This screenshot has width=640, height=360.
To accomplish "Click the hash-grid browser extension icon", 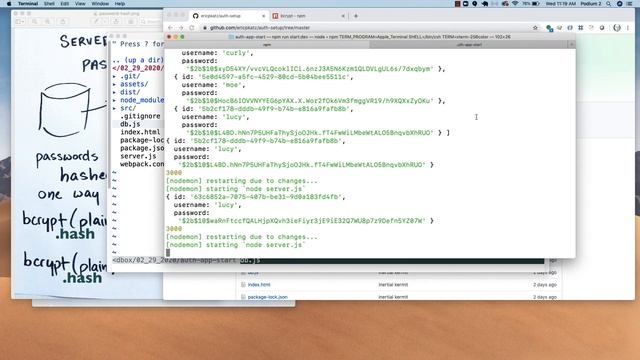I will [x=580, y=28].
